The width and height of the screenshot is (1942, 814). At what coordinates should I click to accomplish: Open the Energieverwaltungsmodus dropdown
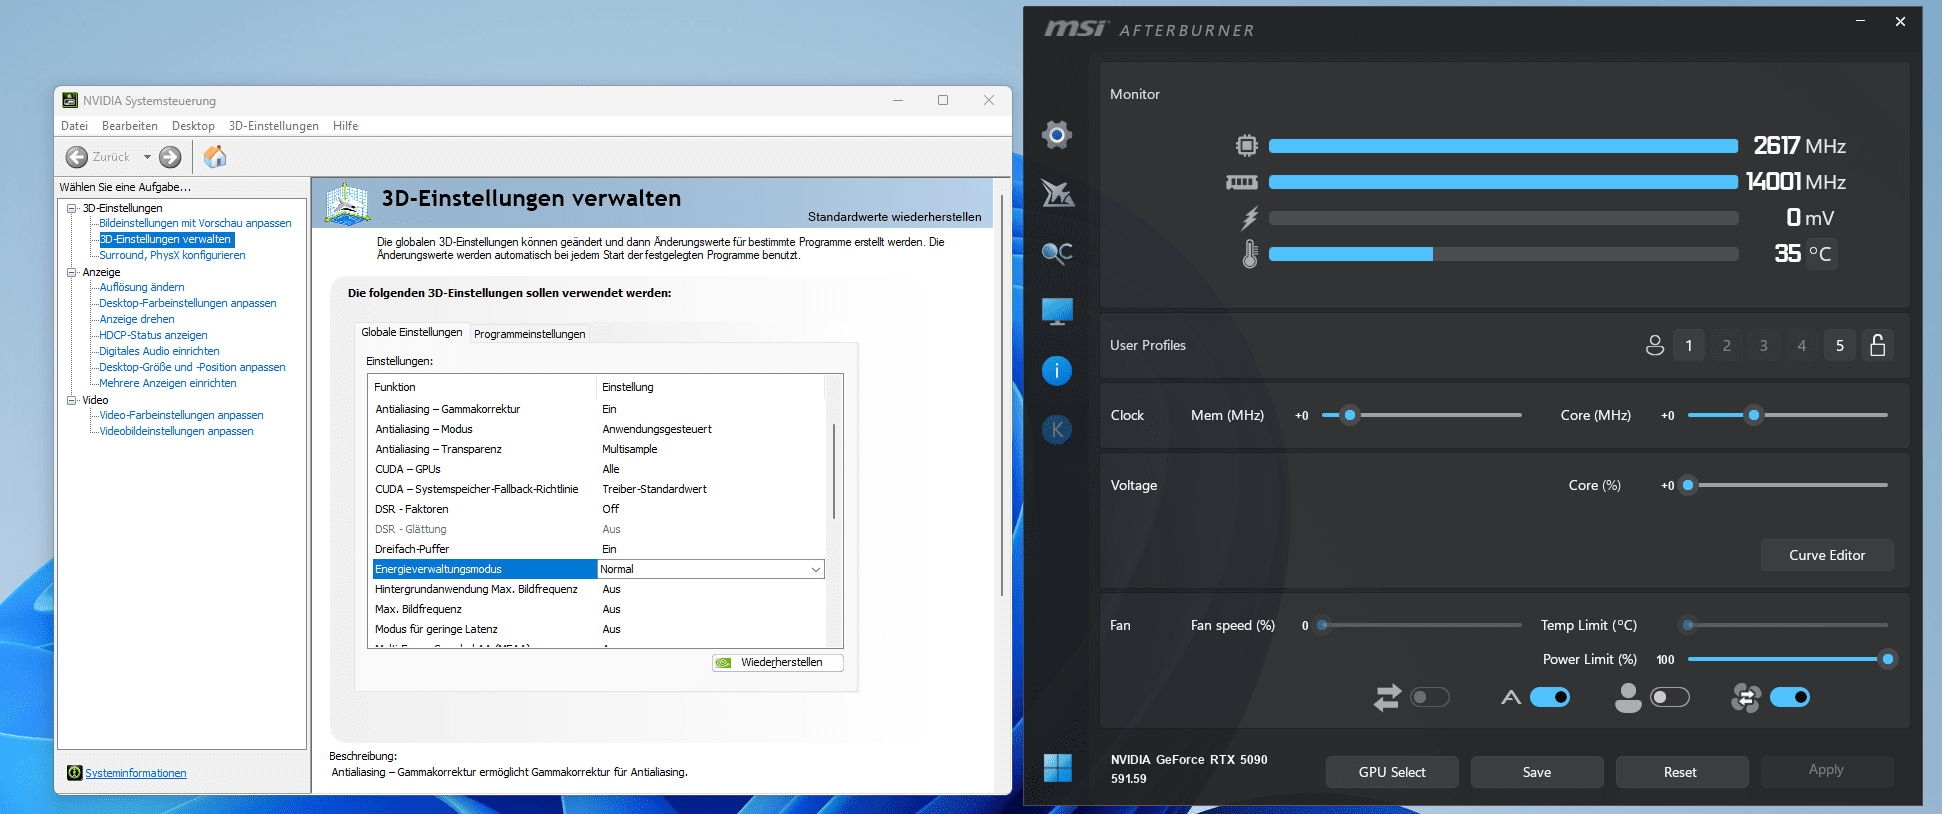click(816, 569)
